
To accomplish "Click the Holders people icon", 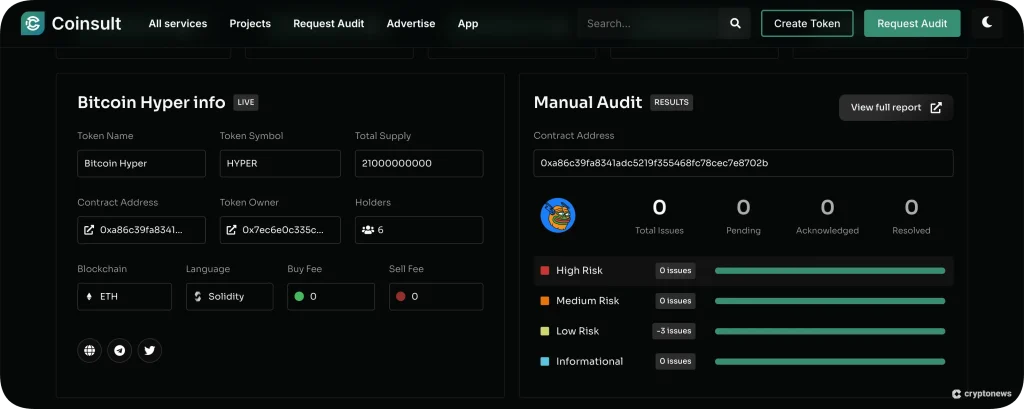I will point(368,230).
